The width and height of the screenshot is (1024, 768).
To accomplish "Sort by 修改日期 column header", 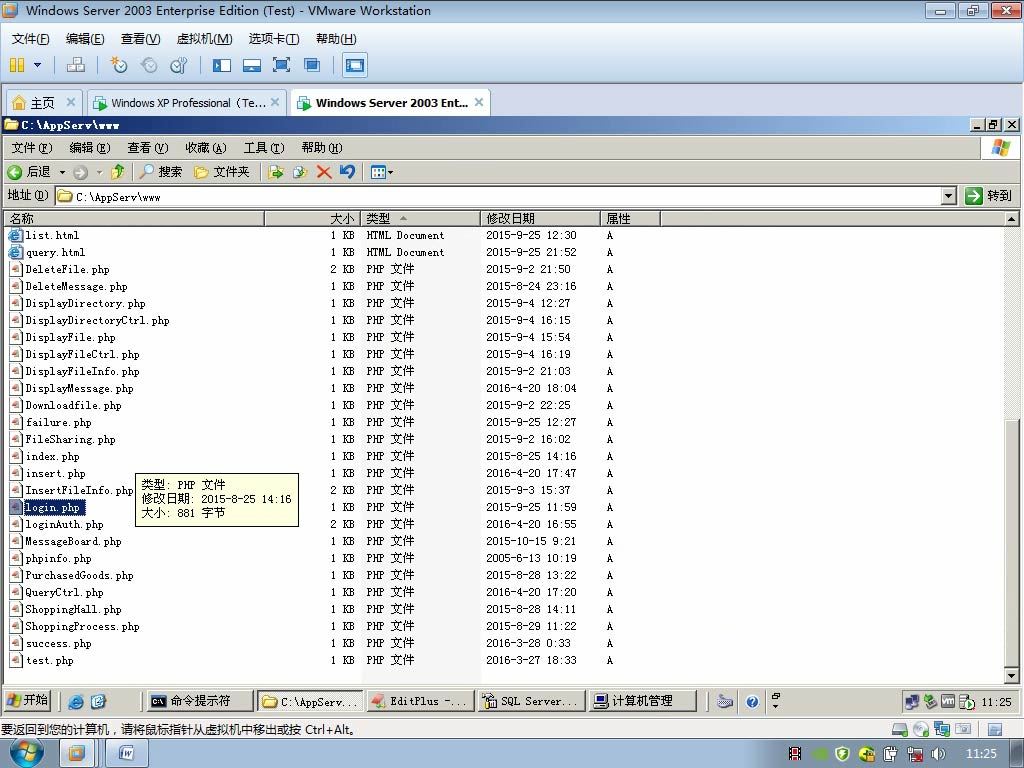I will point(540,218).
